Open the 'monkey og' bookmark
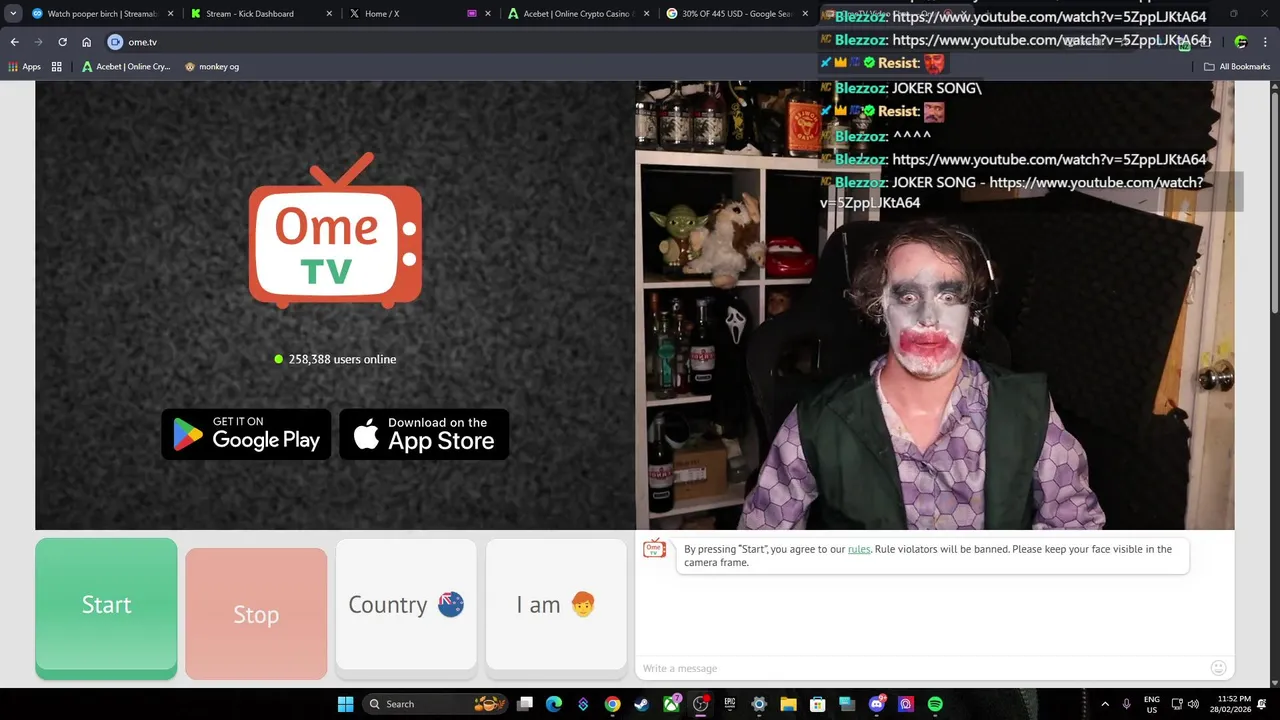Screen dimensions: 1280x720 coord(212,67)
